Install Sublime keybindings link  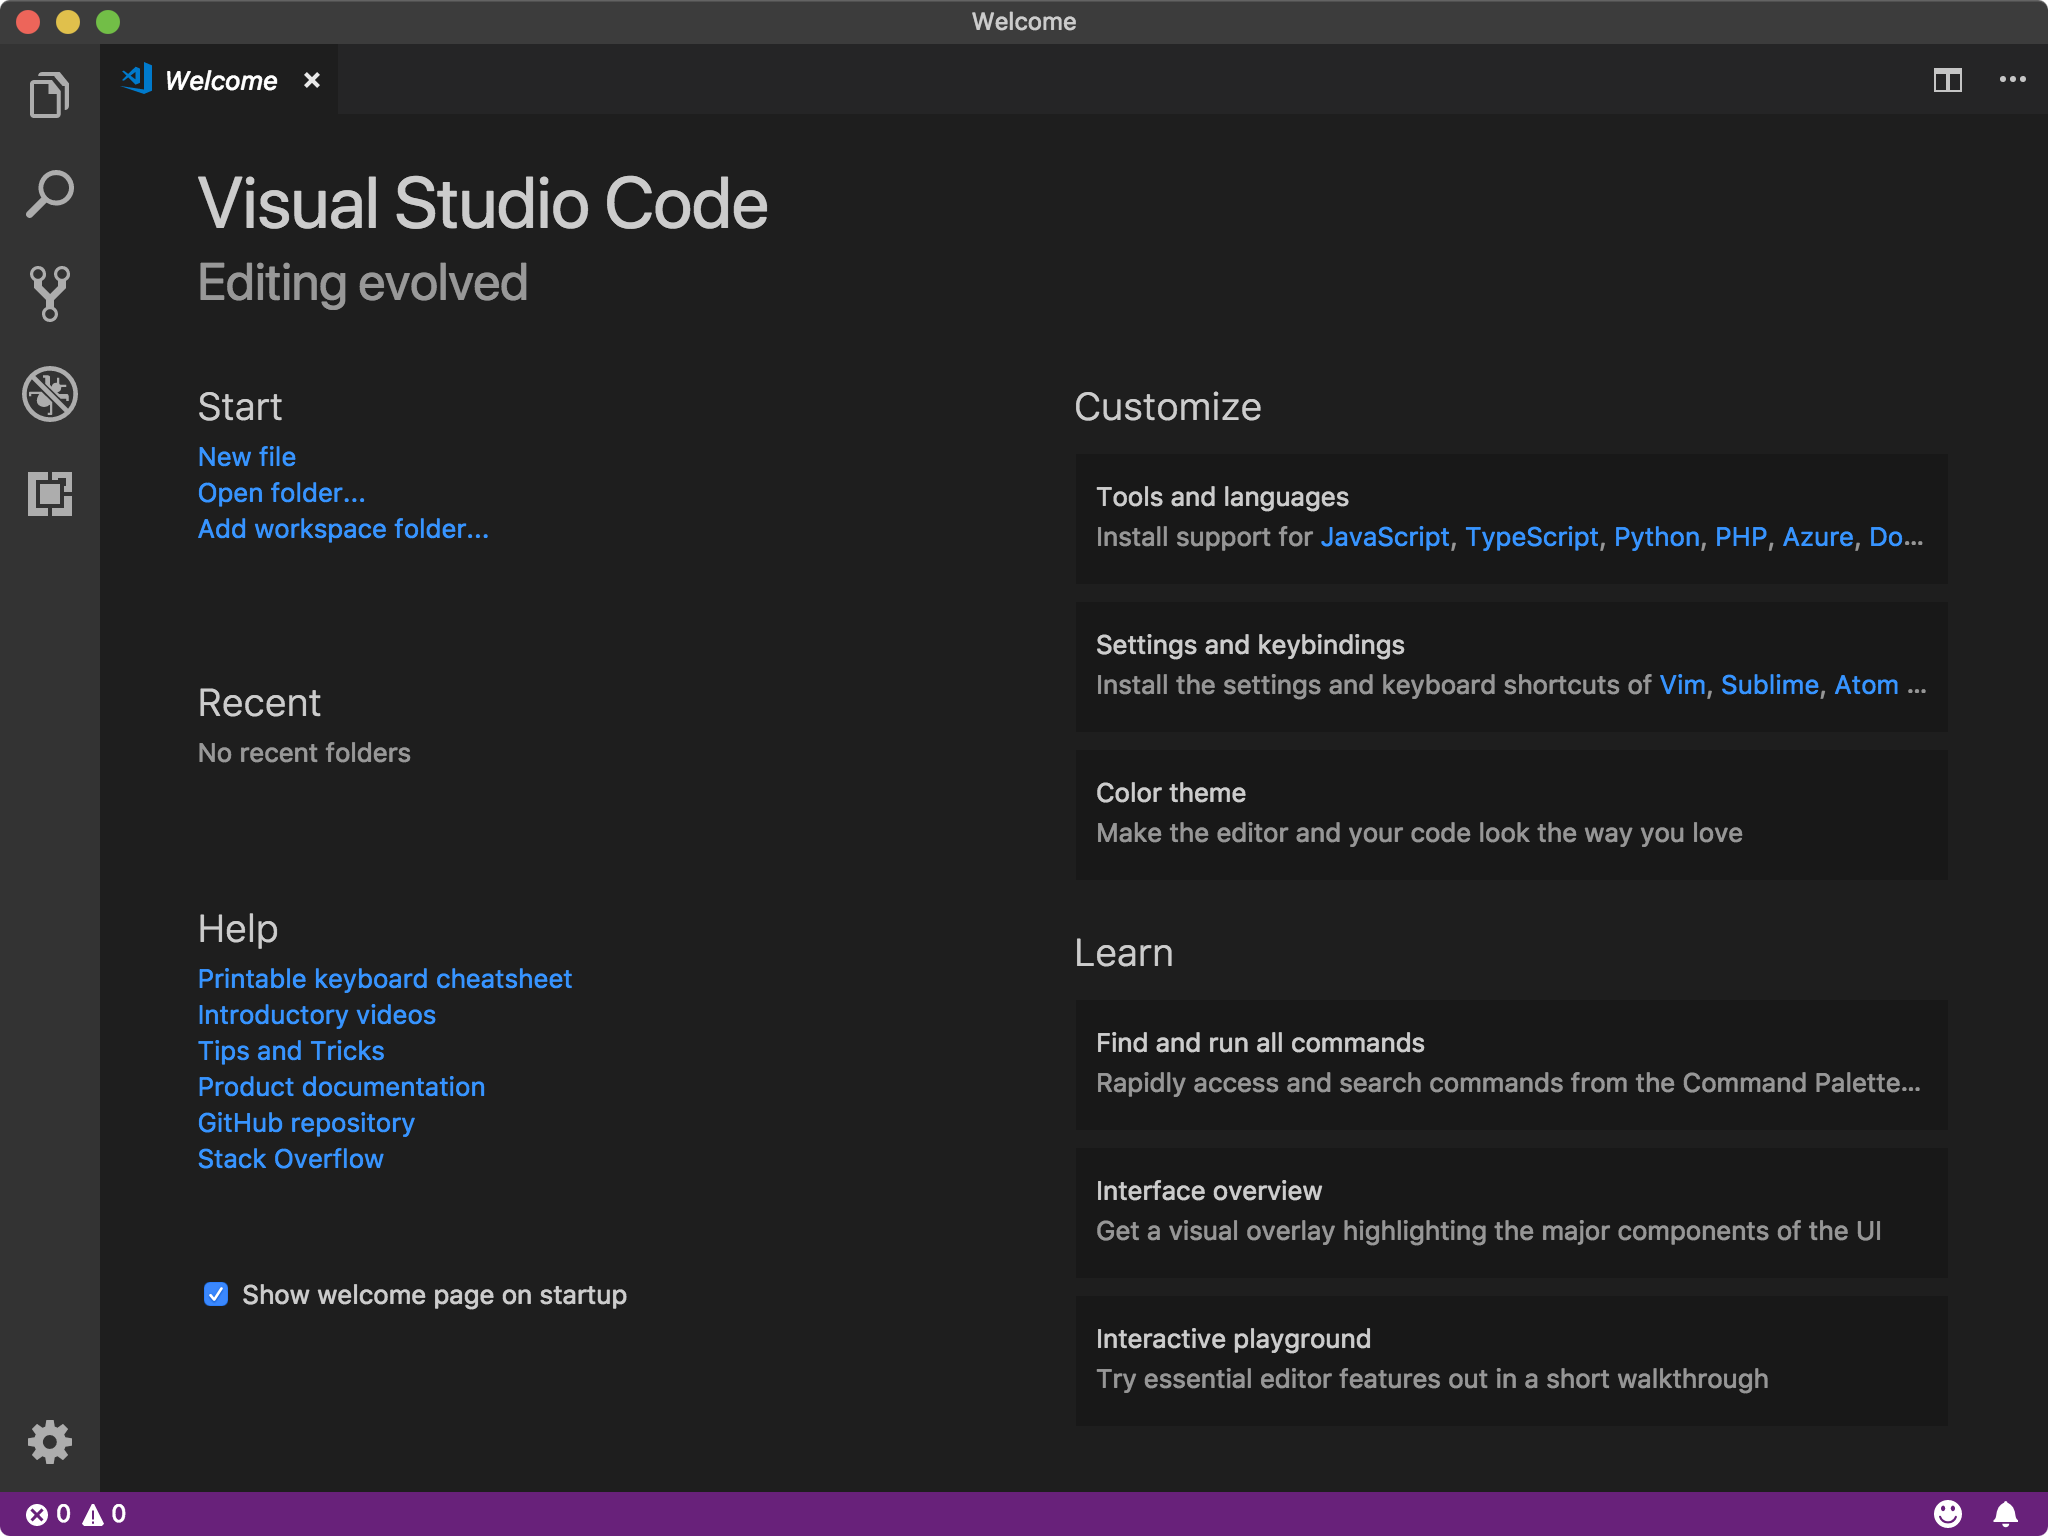click(x=1770, y=685)
